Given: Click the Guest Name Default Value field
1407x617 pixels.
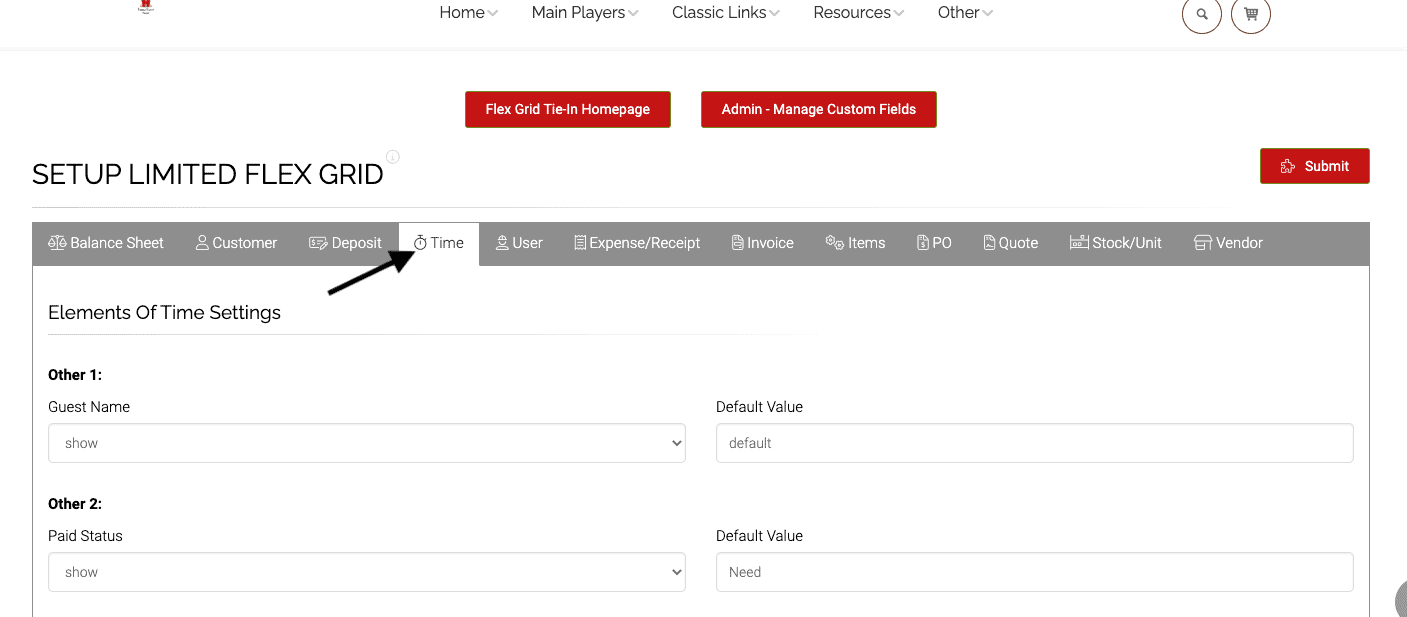Looking at the screenshot, I should 1035,443.
